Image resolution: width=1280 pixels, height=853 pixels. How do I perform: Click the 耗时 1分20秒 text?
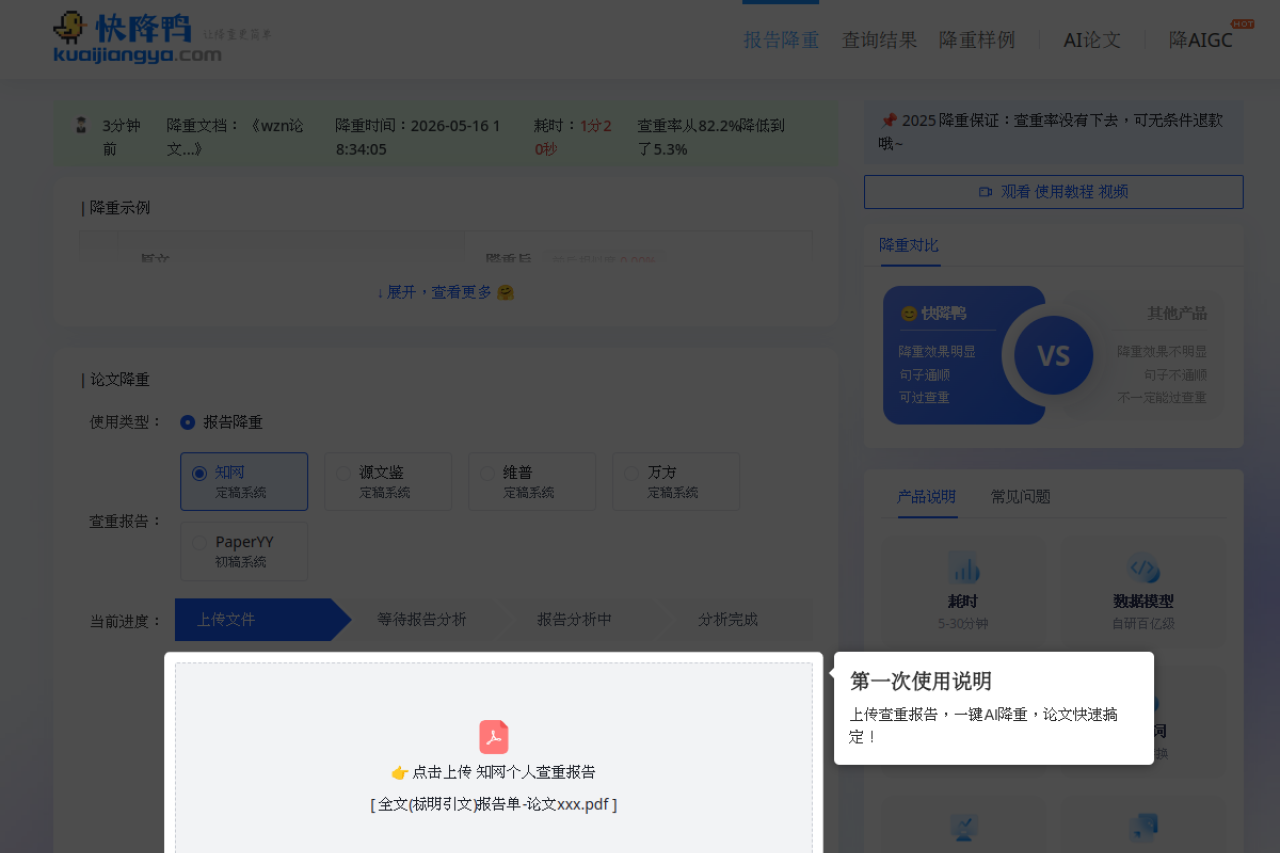click(574, 137)
